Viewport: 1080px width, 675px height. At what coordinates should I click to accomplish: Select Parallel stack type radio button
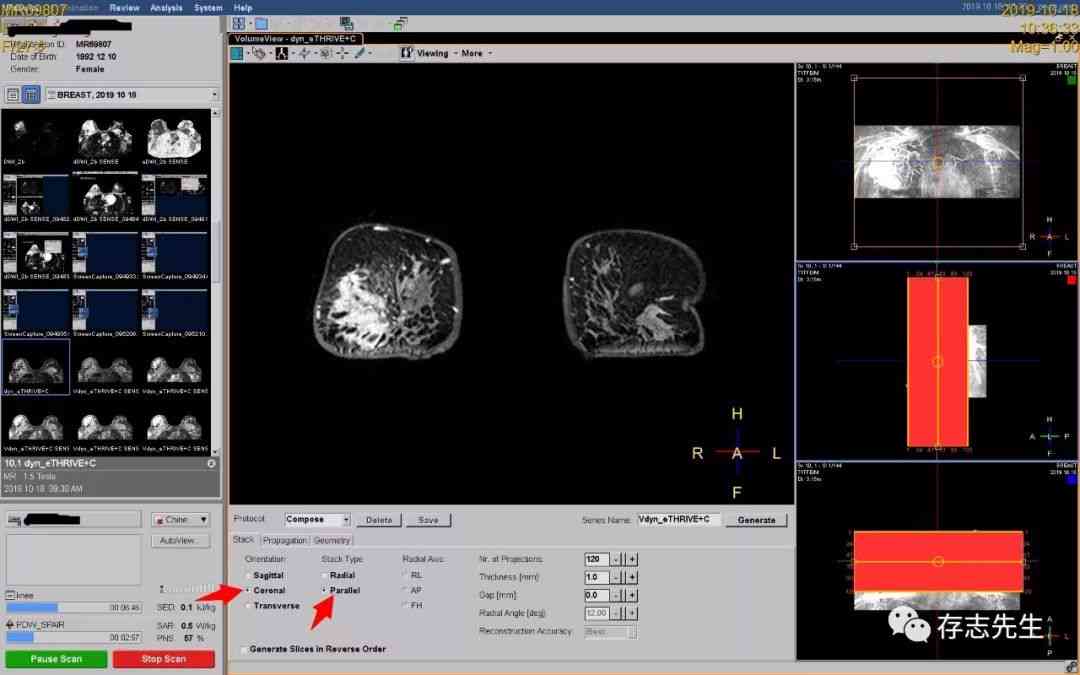coord(324,590)
